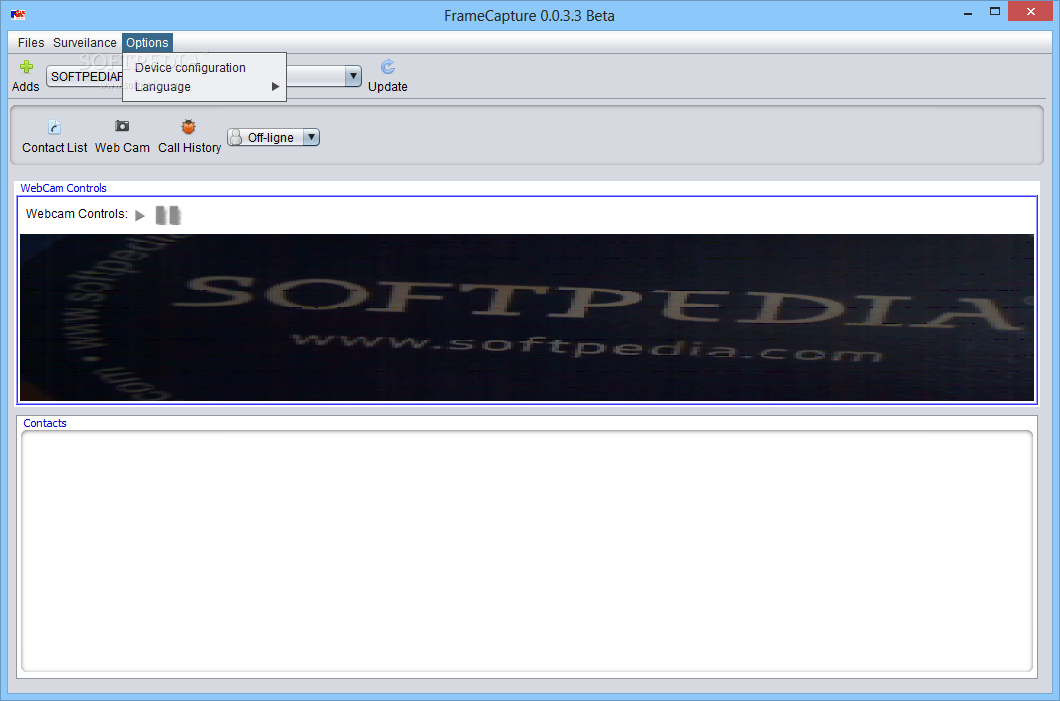Start webcam with the play button
Image resolution: width=1060 pixels, height=701 pixels.
(x=140, y=215)
